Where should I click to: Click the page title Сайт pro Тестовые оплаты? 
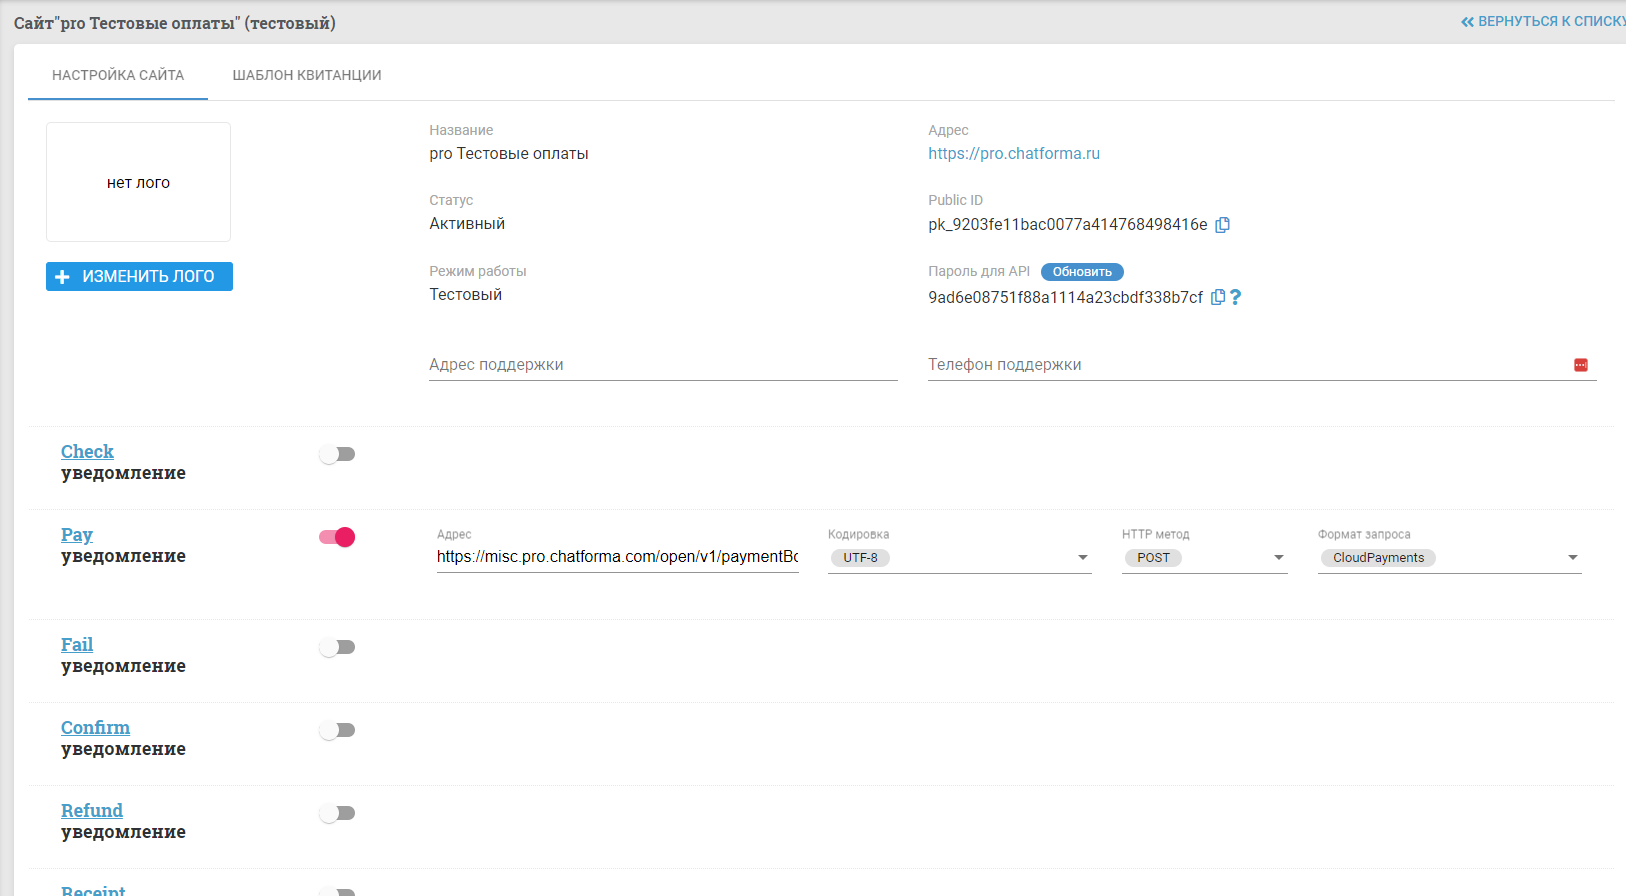pyautogui.click(x=175, y=23)
